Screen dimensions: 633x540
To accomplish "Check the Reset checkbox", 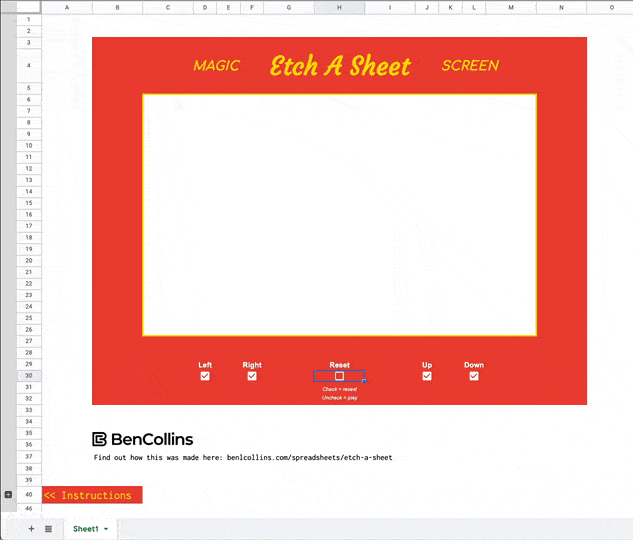I will tap(340, 376).
